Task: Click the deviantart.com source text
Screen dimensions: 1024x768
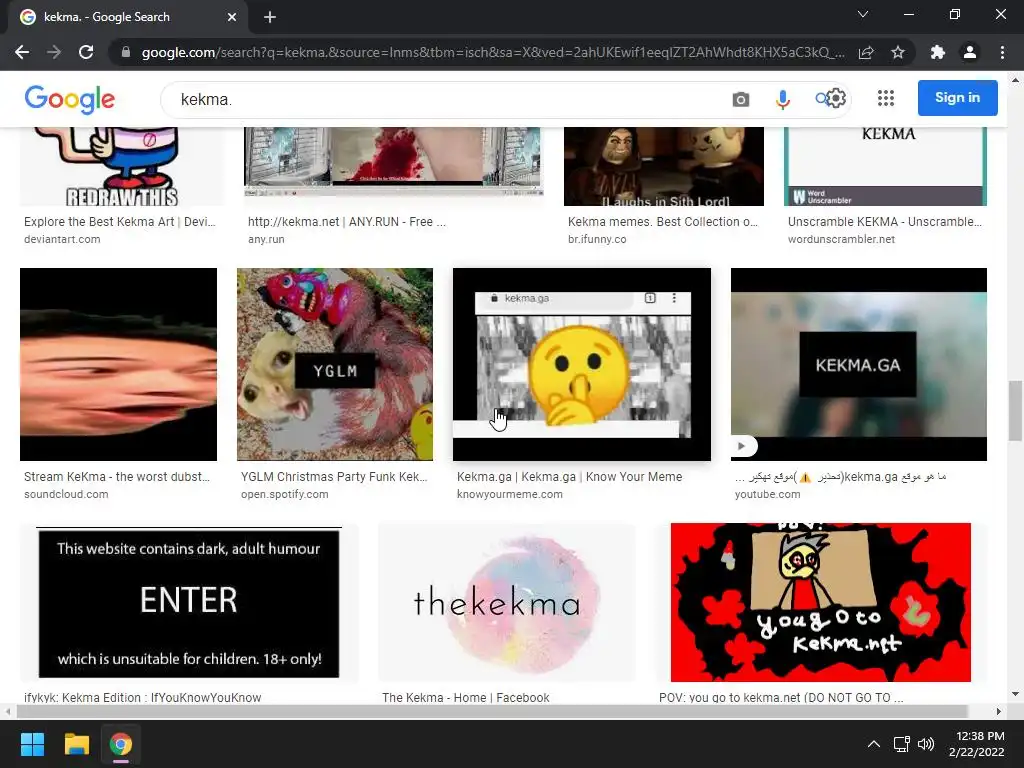Action: point(62,239)
